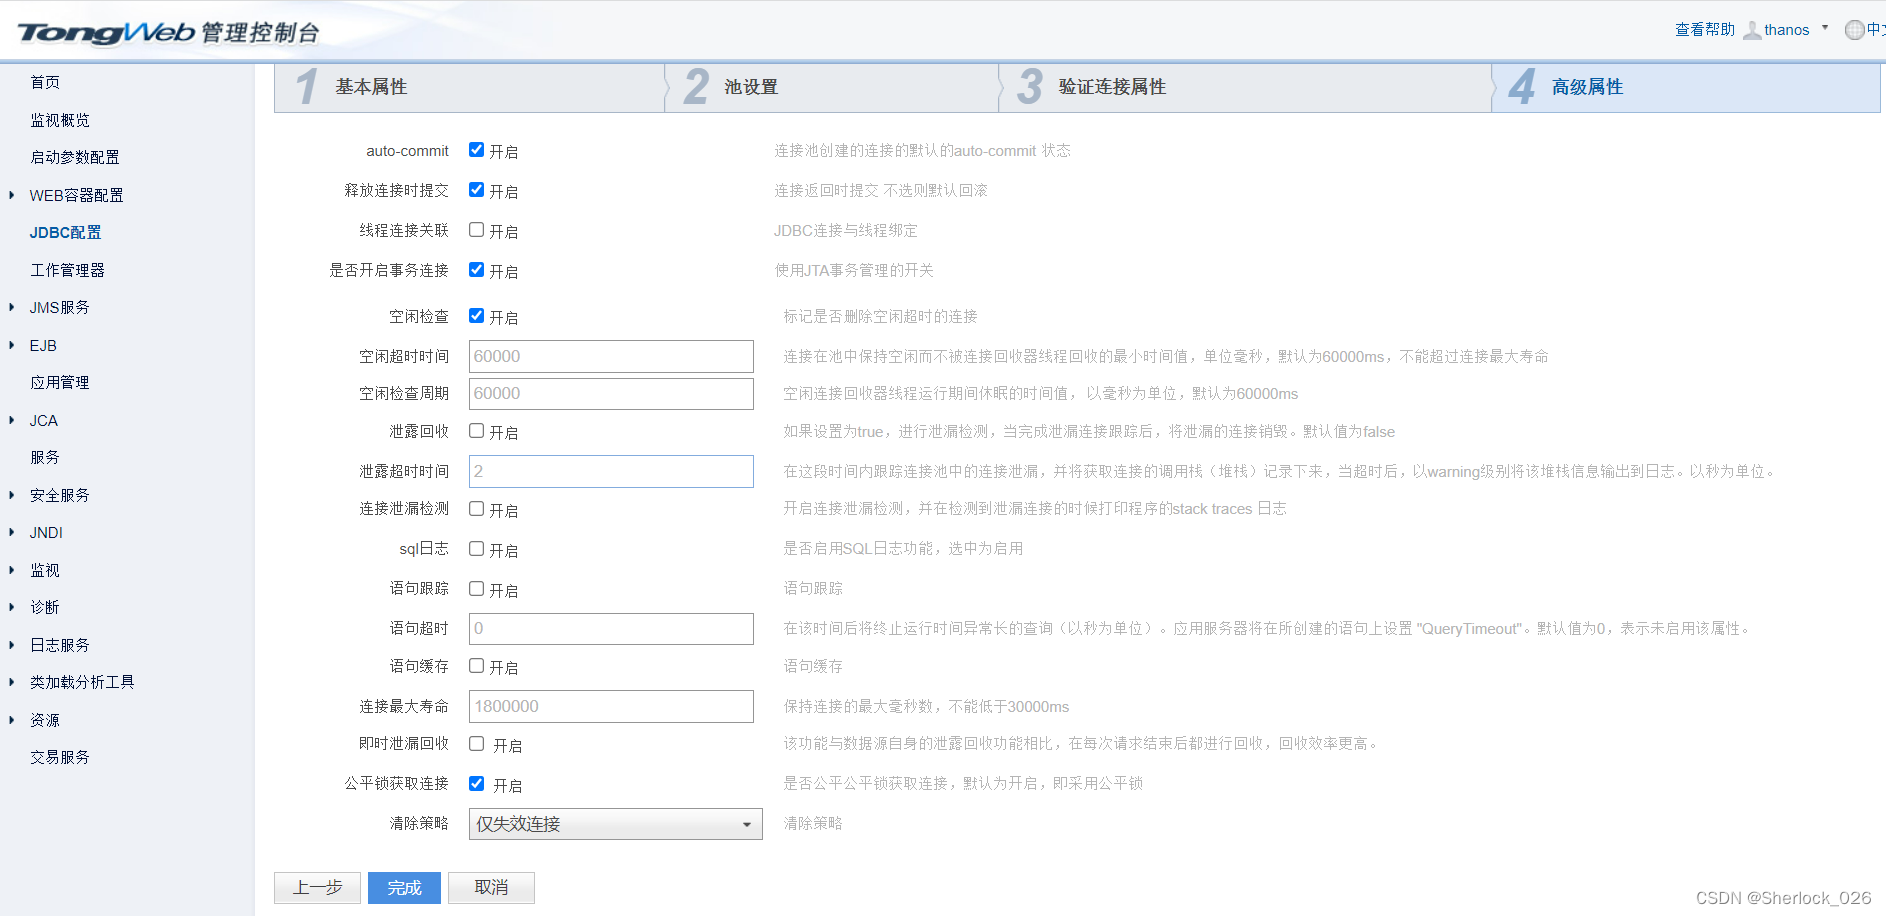
Task: Enable the 泄露回收 checkbox
Action: [x=476, y=431]
